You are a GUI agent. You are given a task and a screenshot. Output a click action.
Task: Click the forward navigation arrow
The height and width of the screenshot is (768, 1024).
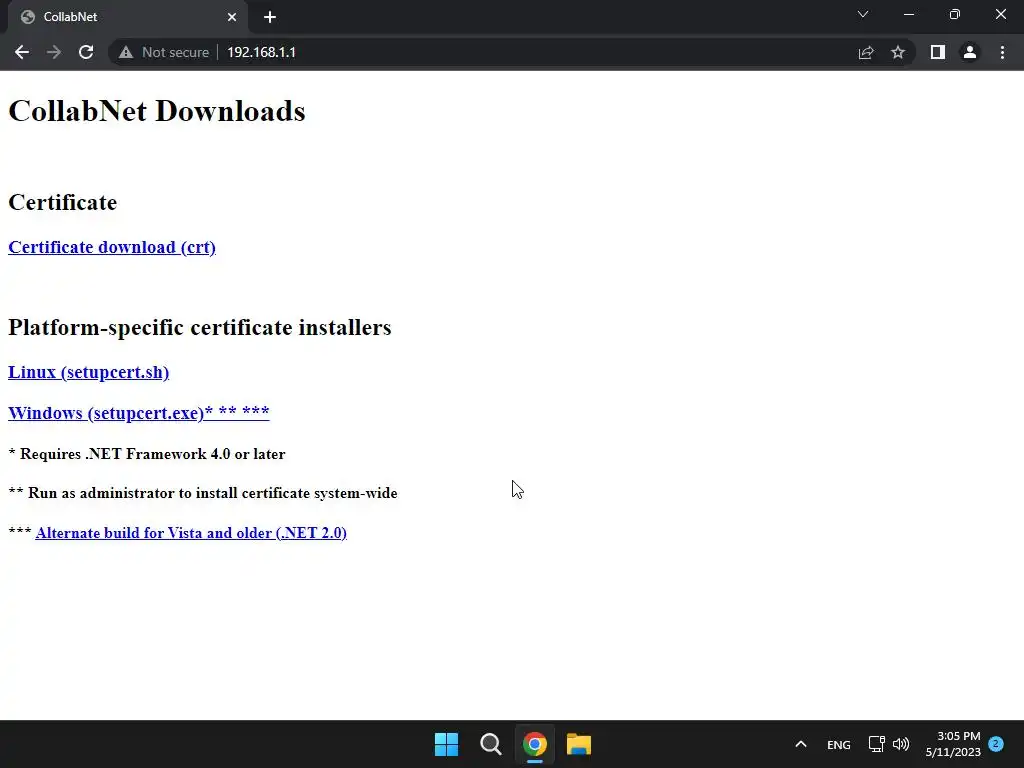tap(54, 52)
